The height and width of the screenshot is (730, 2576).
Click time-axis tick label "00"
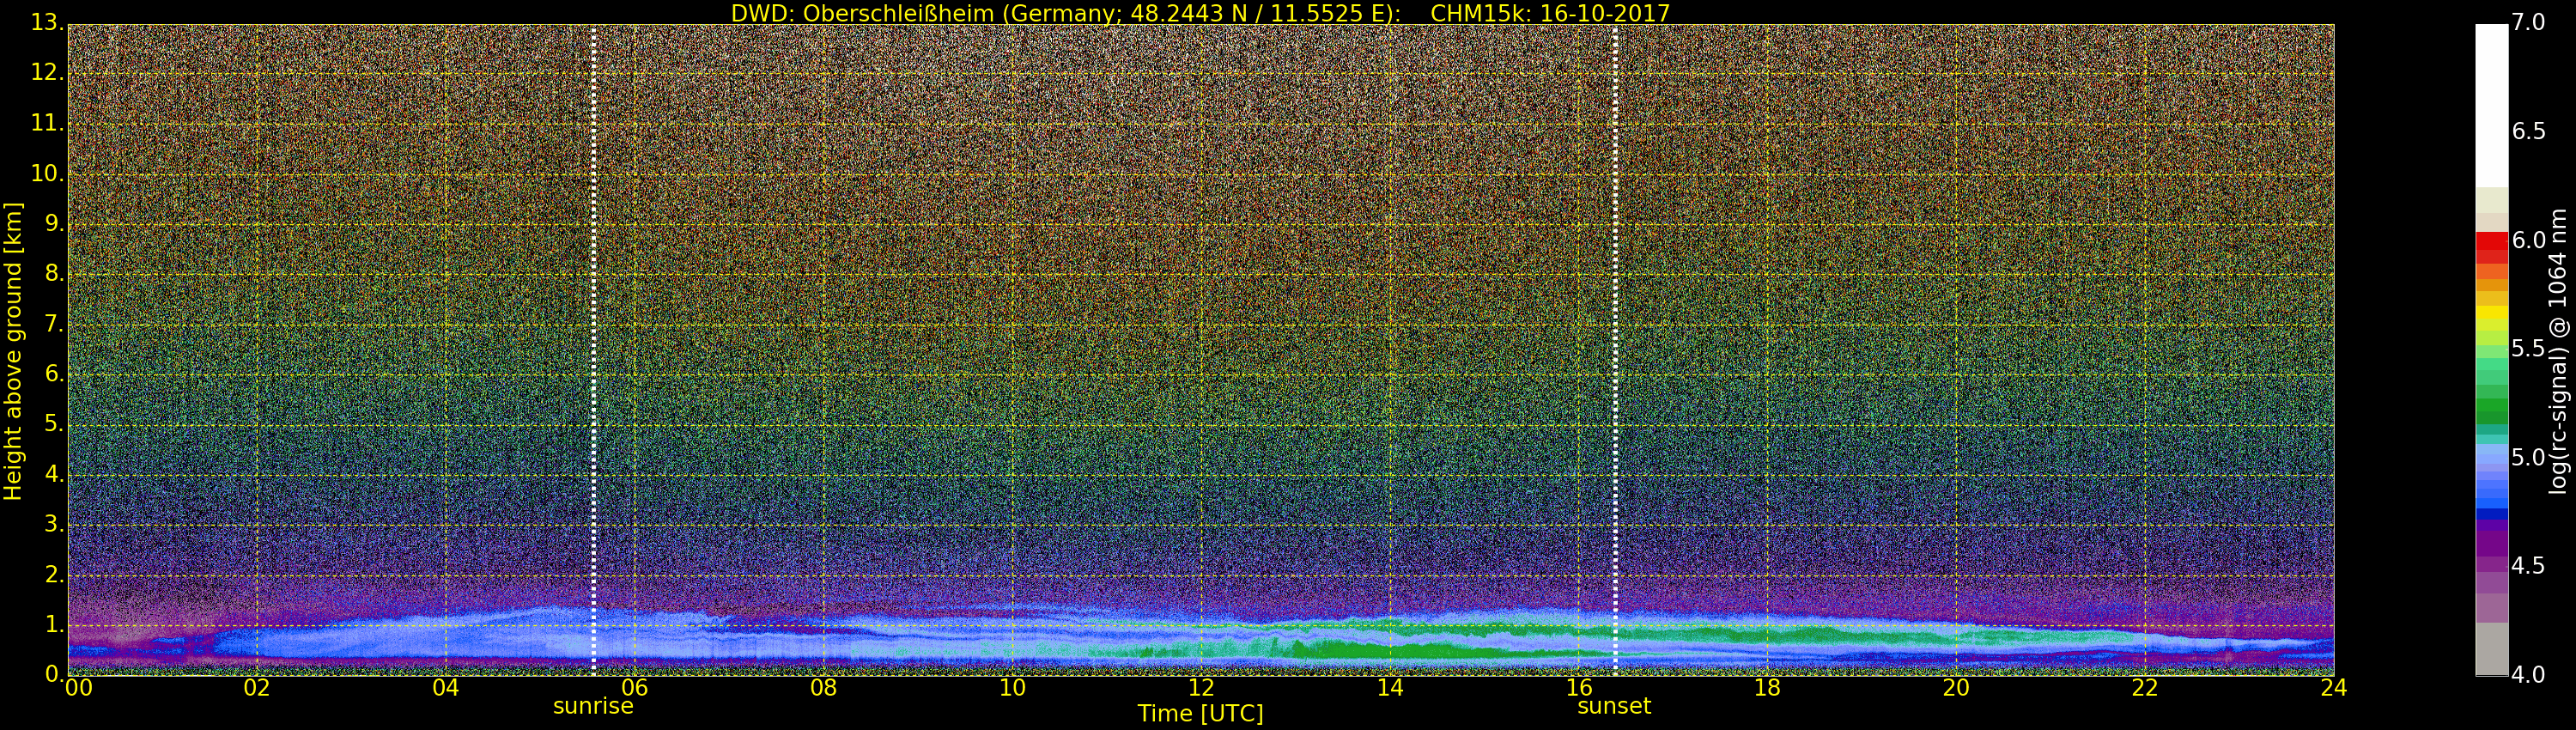tap(78, 687)
